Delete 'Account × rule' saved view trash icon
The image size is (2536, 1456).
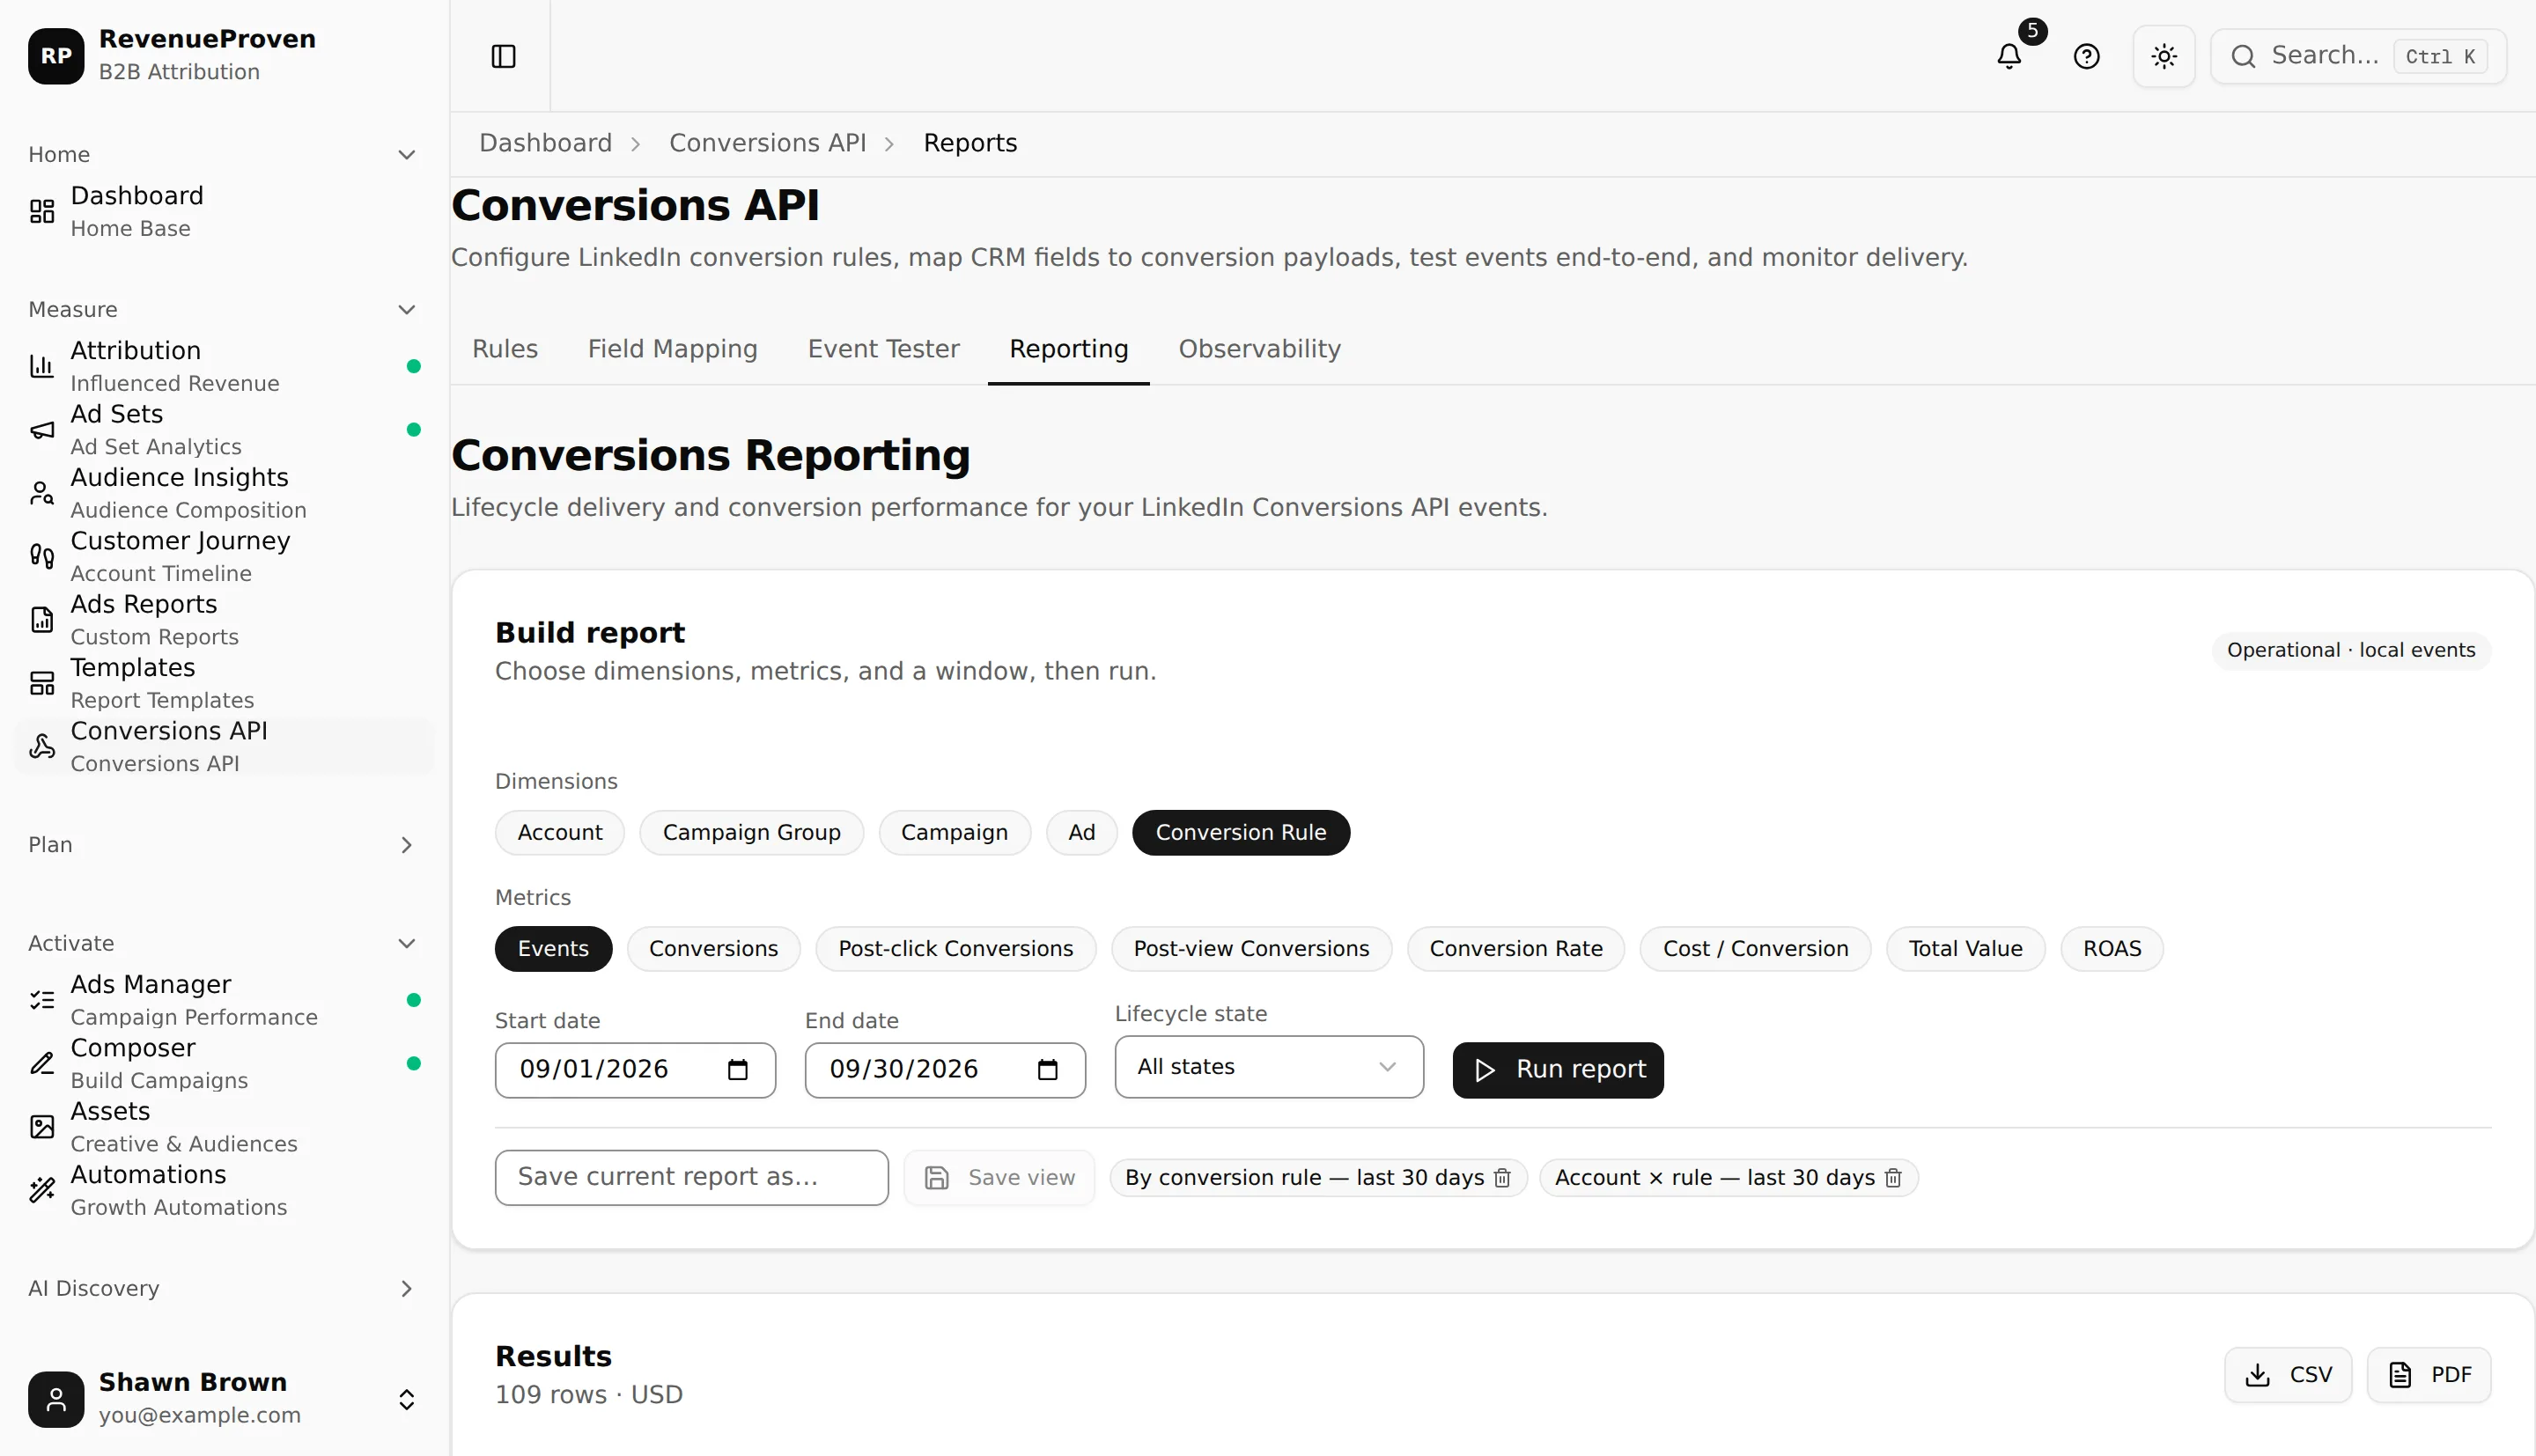1893,1178
